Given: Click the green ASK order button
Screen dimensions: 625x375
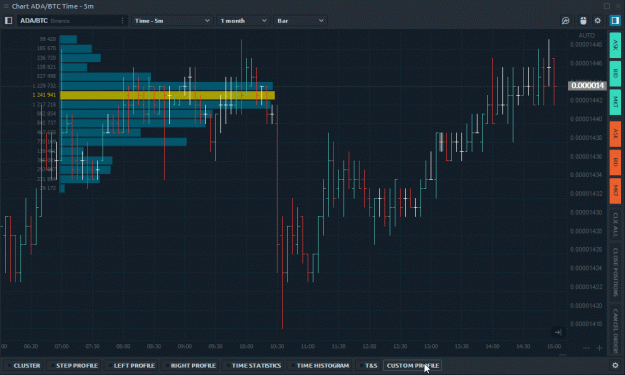Looking at the screenshot, I should 615,45.
